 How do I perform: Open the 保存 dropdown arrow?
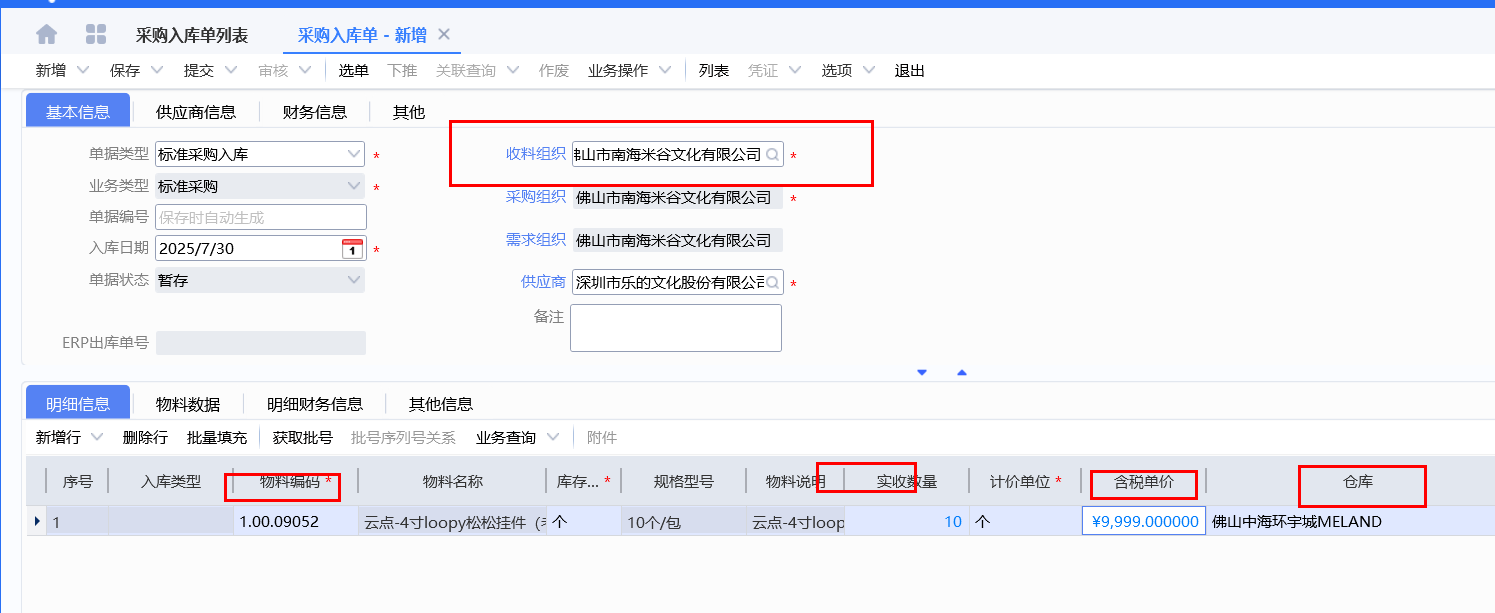pyautogui.click(x=157, y=71)
